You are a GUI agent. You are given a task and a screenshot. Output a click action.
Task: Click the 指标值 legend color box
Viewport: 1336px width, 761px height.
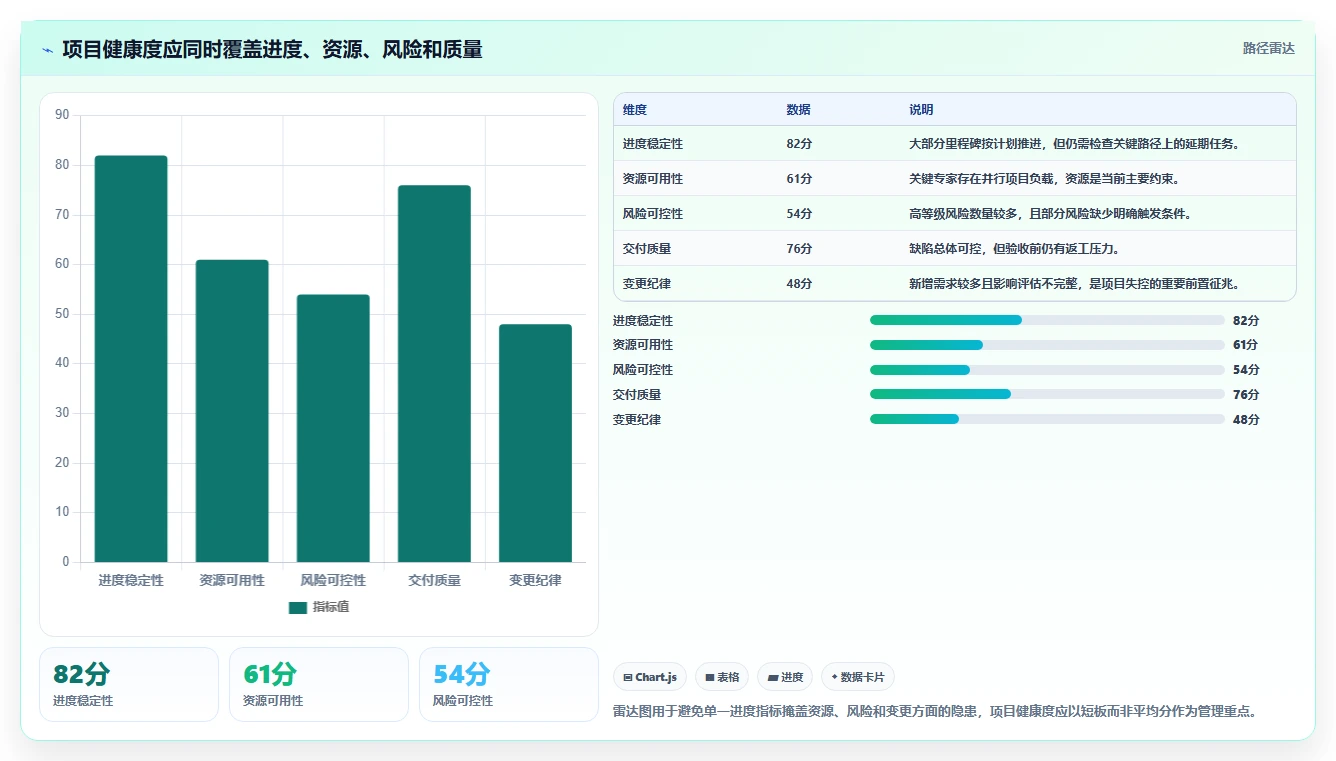coord(297,608)
